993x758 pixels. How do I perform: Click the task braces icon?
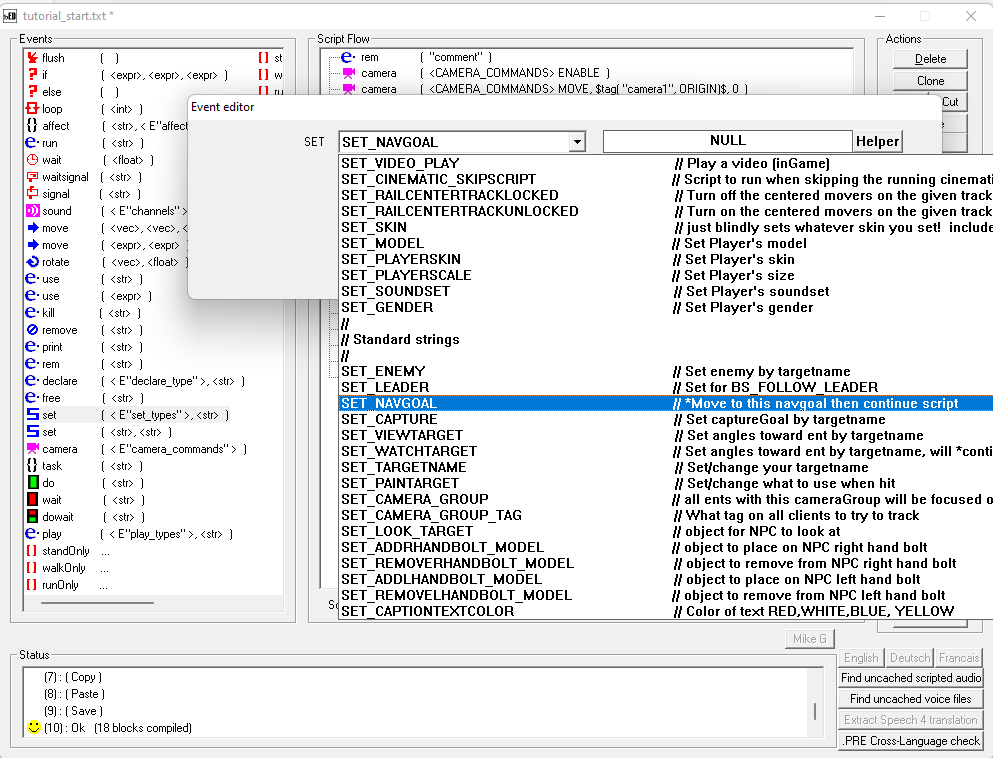pyautogui.click(x=32, y=466)
